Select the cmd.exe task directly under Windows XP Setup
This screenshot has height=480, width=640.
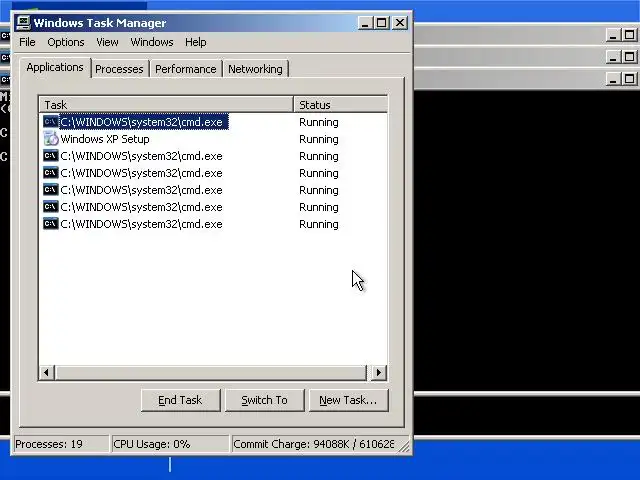(x=141, y=156)
